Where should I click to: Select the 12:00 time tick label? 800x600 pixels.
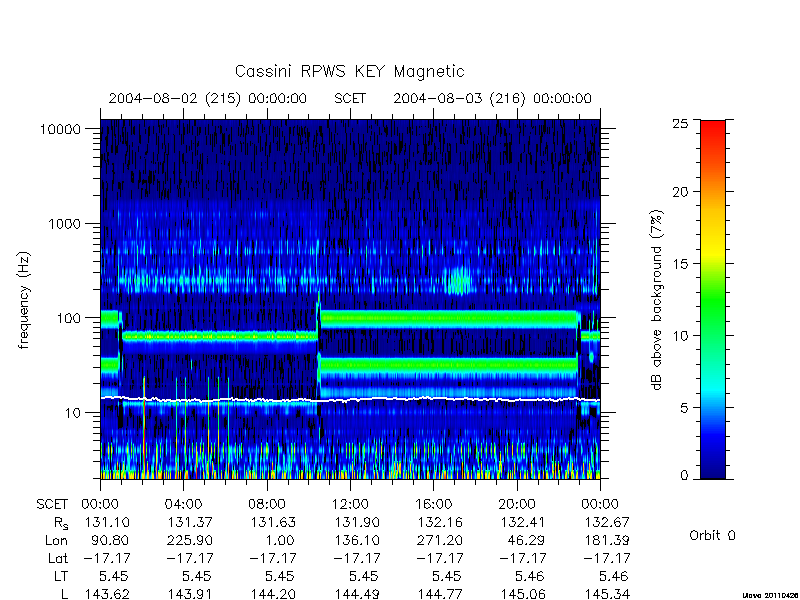coord(350,505)
